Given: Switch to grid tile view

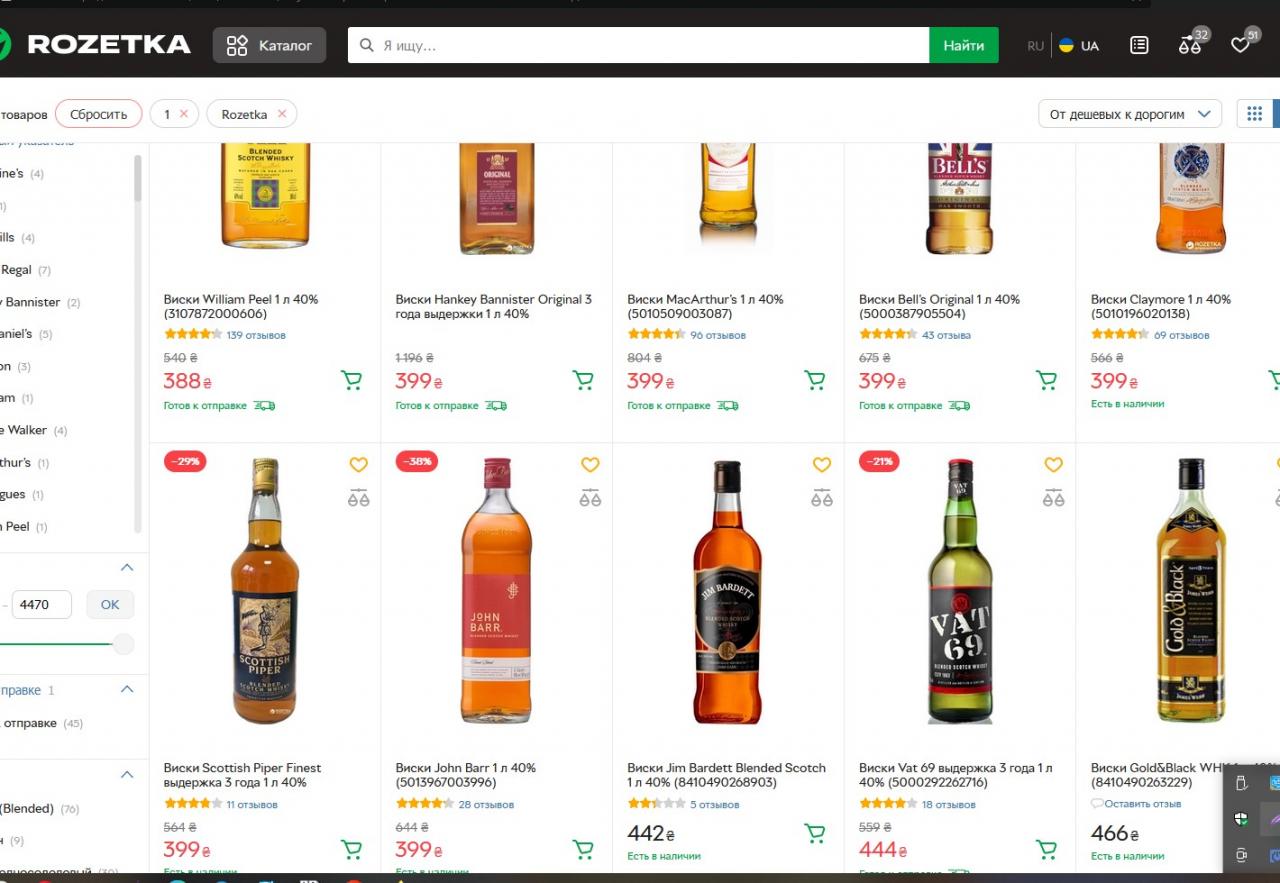Looking at the screenshot, I should 1254,114.
